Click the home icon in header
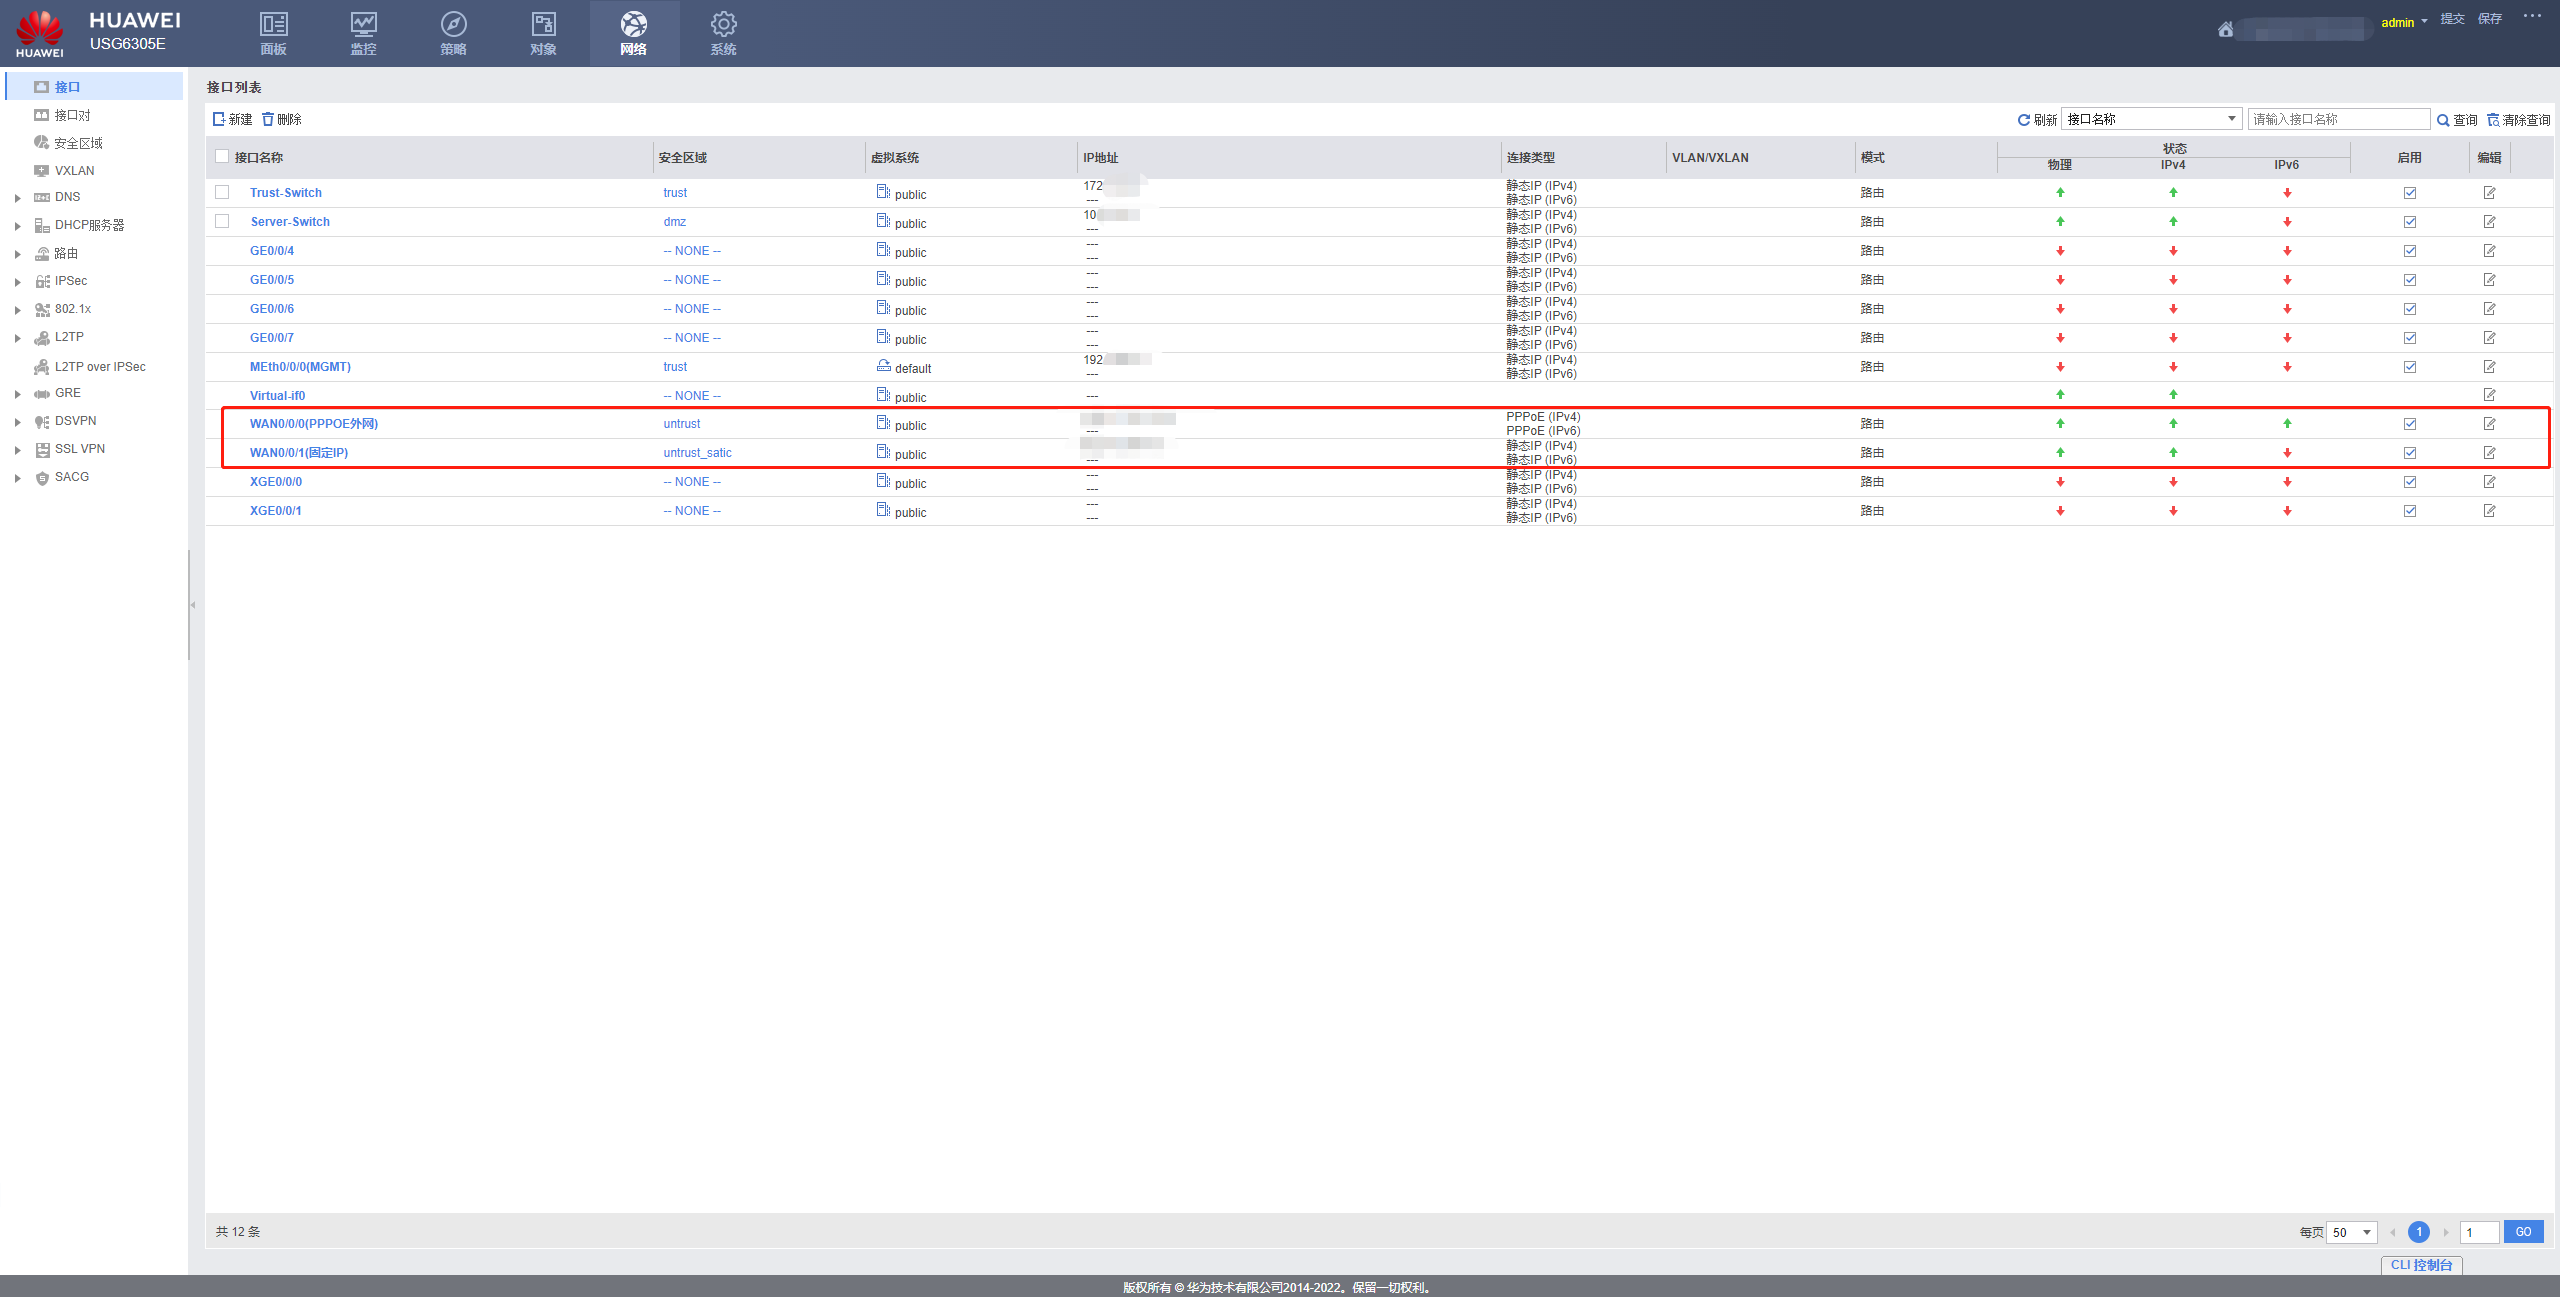The width and height of the screenshot is (2560, 1297). pos(2225,30)
